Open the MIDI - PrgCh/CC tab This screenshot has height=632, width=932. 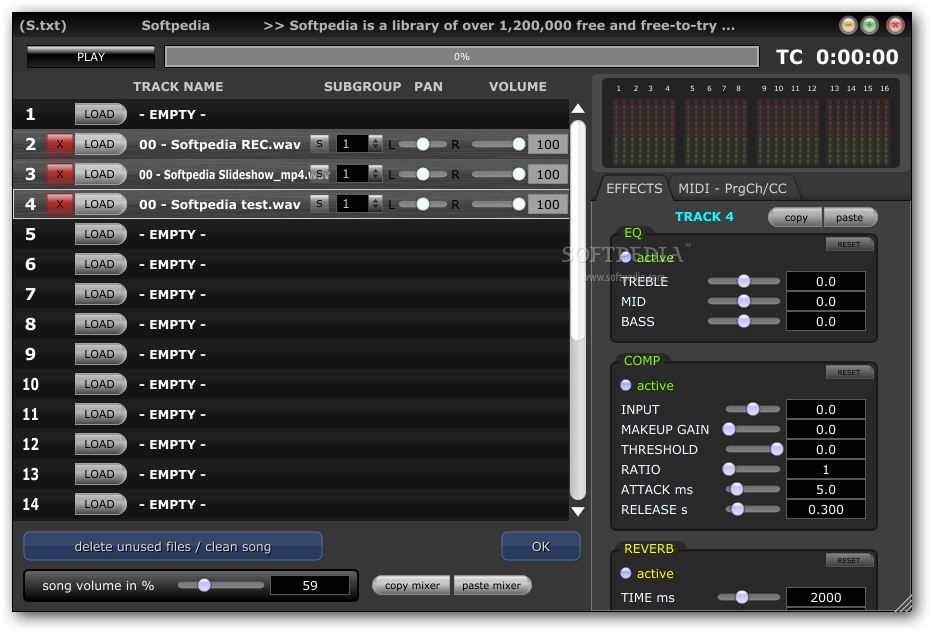pos(732,188)
